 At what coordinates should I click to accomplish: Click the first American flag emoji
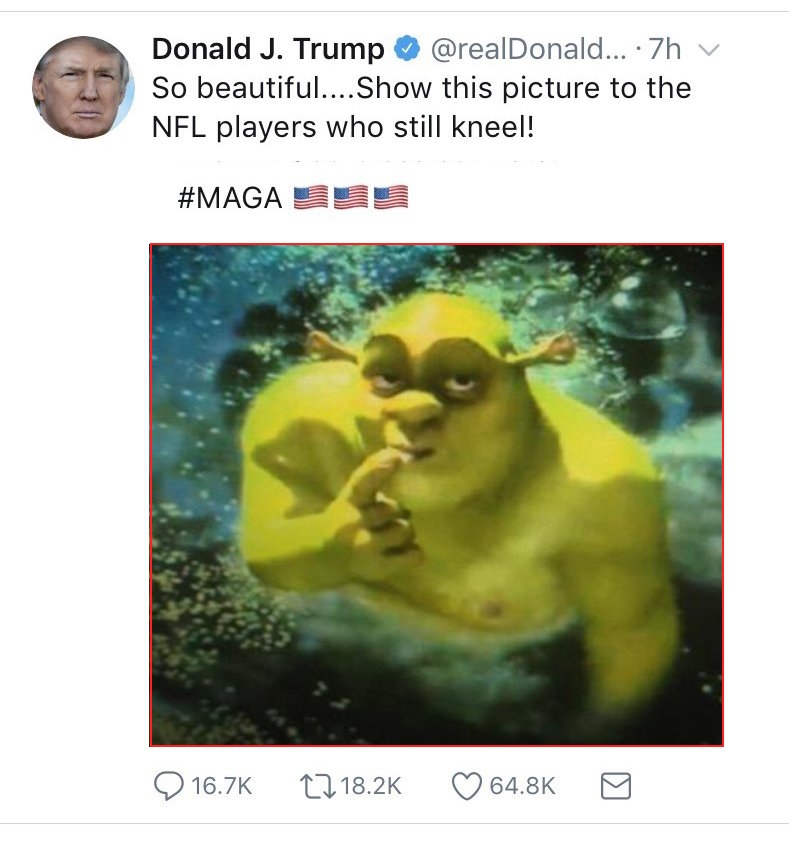pos(311,197)
